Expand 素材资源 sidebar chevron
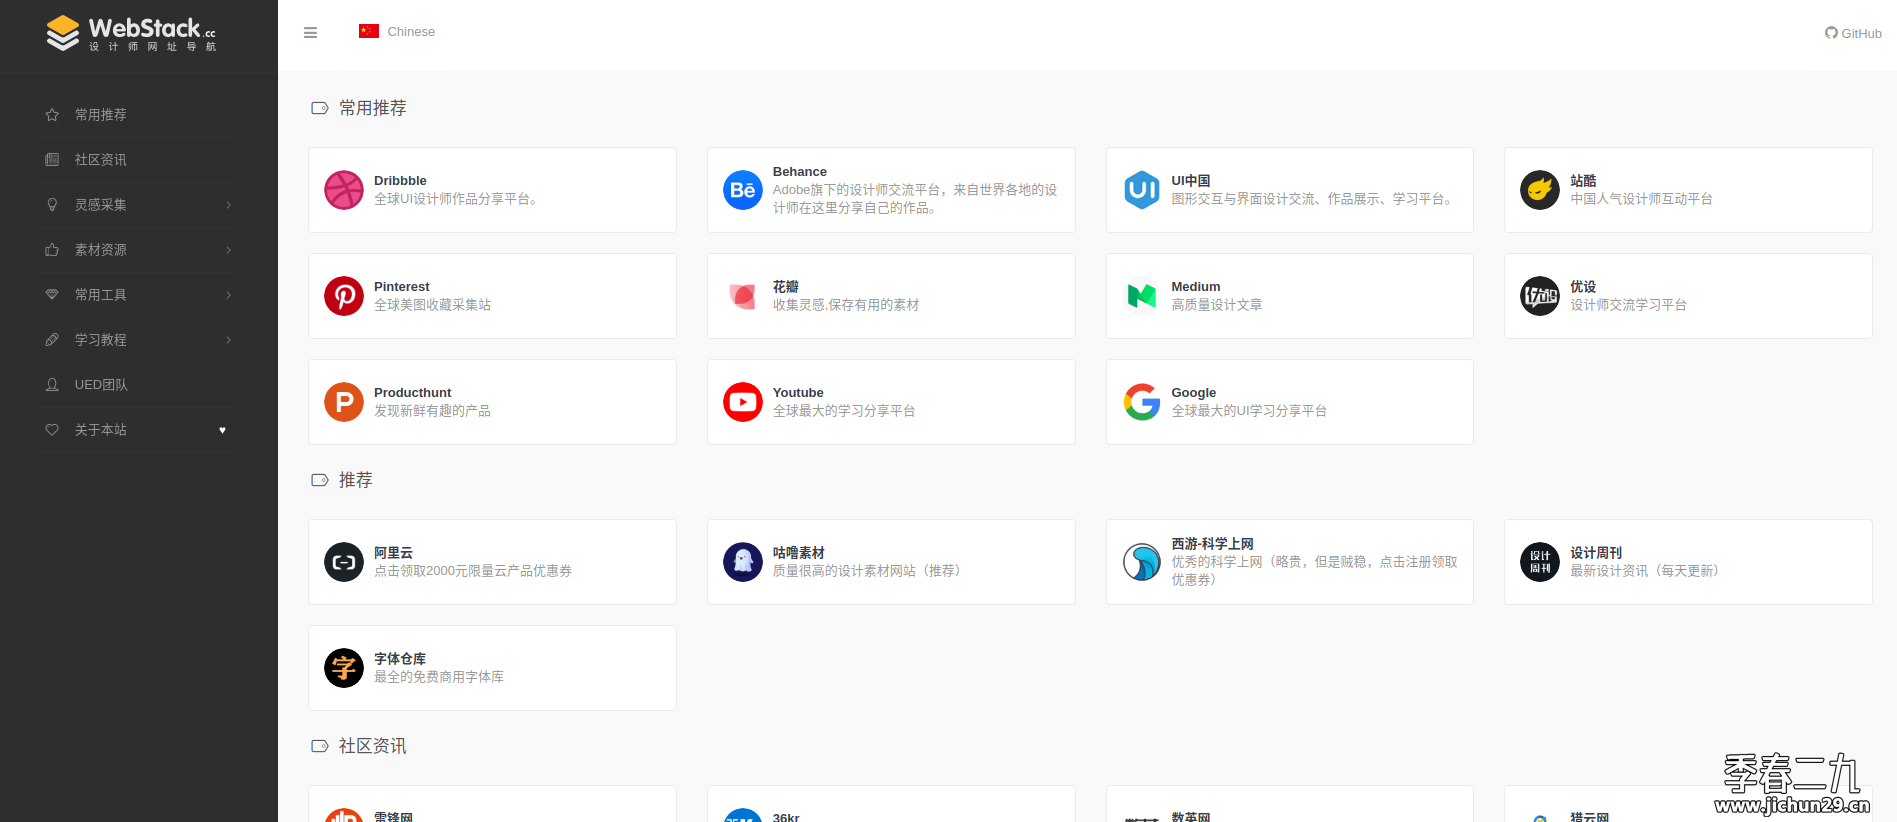The height and width of the screenshot is (822, 1897). tap(228, 250)
